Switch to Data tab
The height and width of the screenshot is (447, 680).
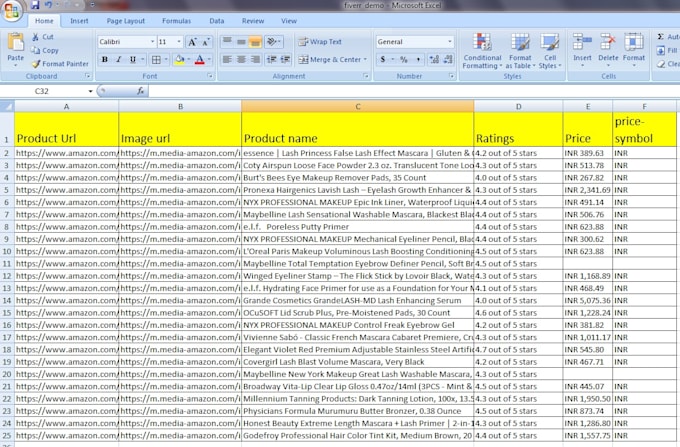tap(216, 21)
